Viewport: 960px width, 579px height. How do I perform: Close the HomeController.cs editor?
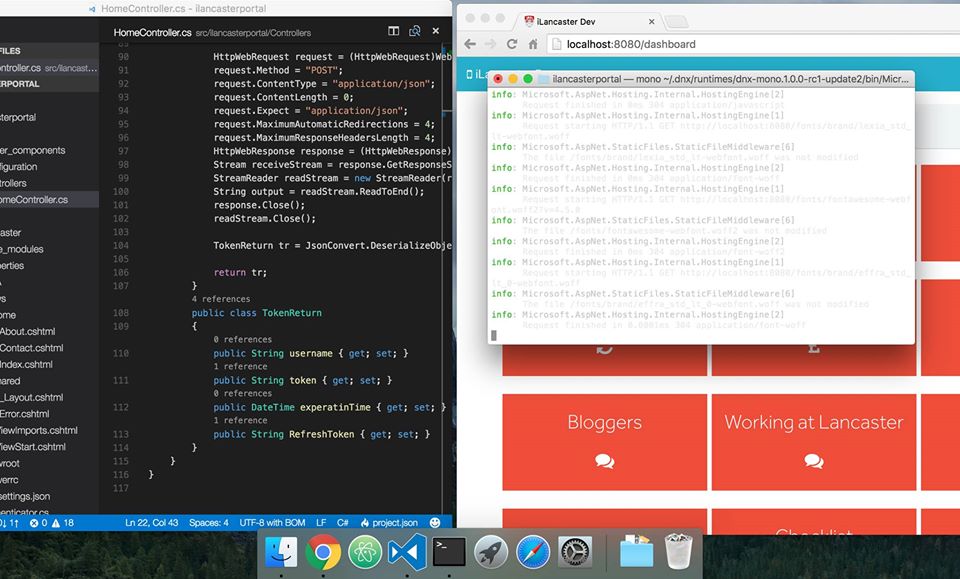(x=437, y=33)
